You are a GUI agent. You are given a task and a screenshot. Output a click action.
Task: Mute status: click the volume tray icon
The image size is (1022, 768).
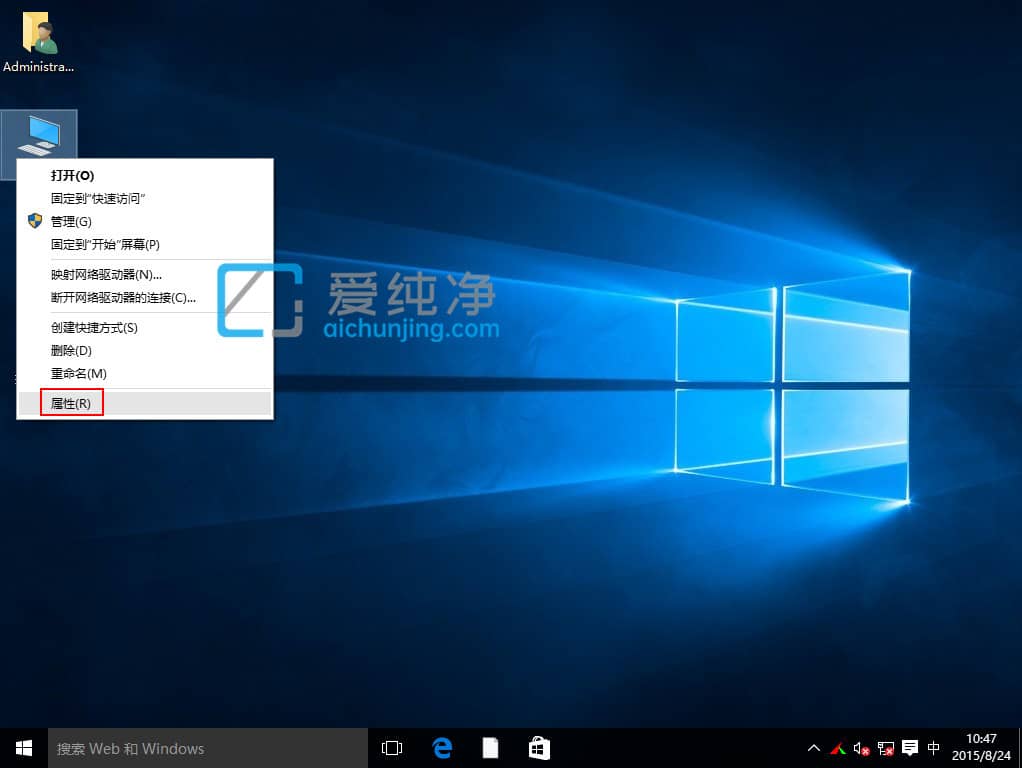tap(860, 749)
